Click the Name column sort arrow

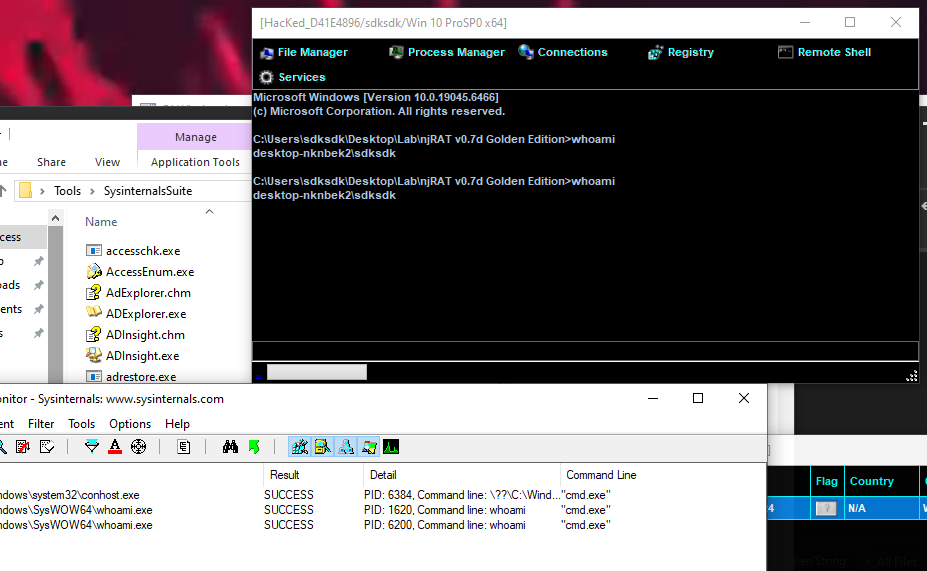(x=209, y=211)
